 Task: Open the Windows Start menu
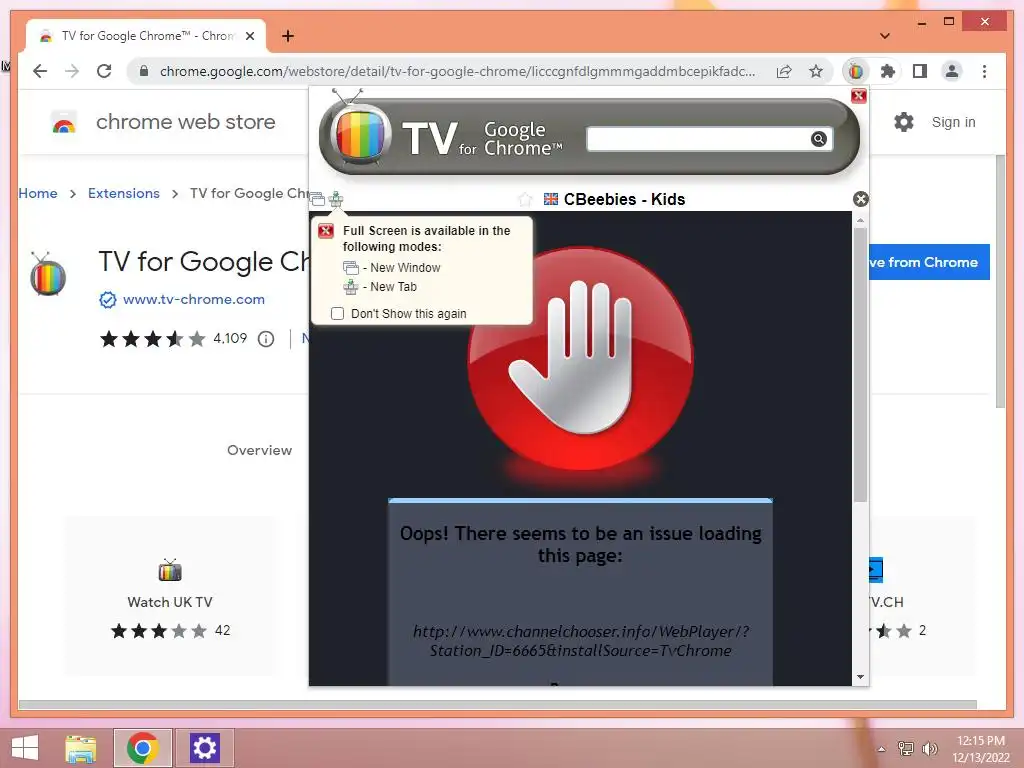[25, 748]
